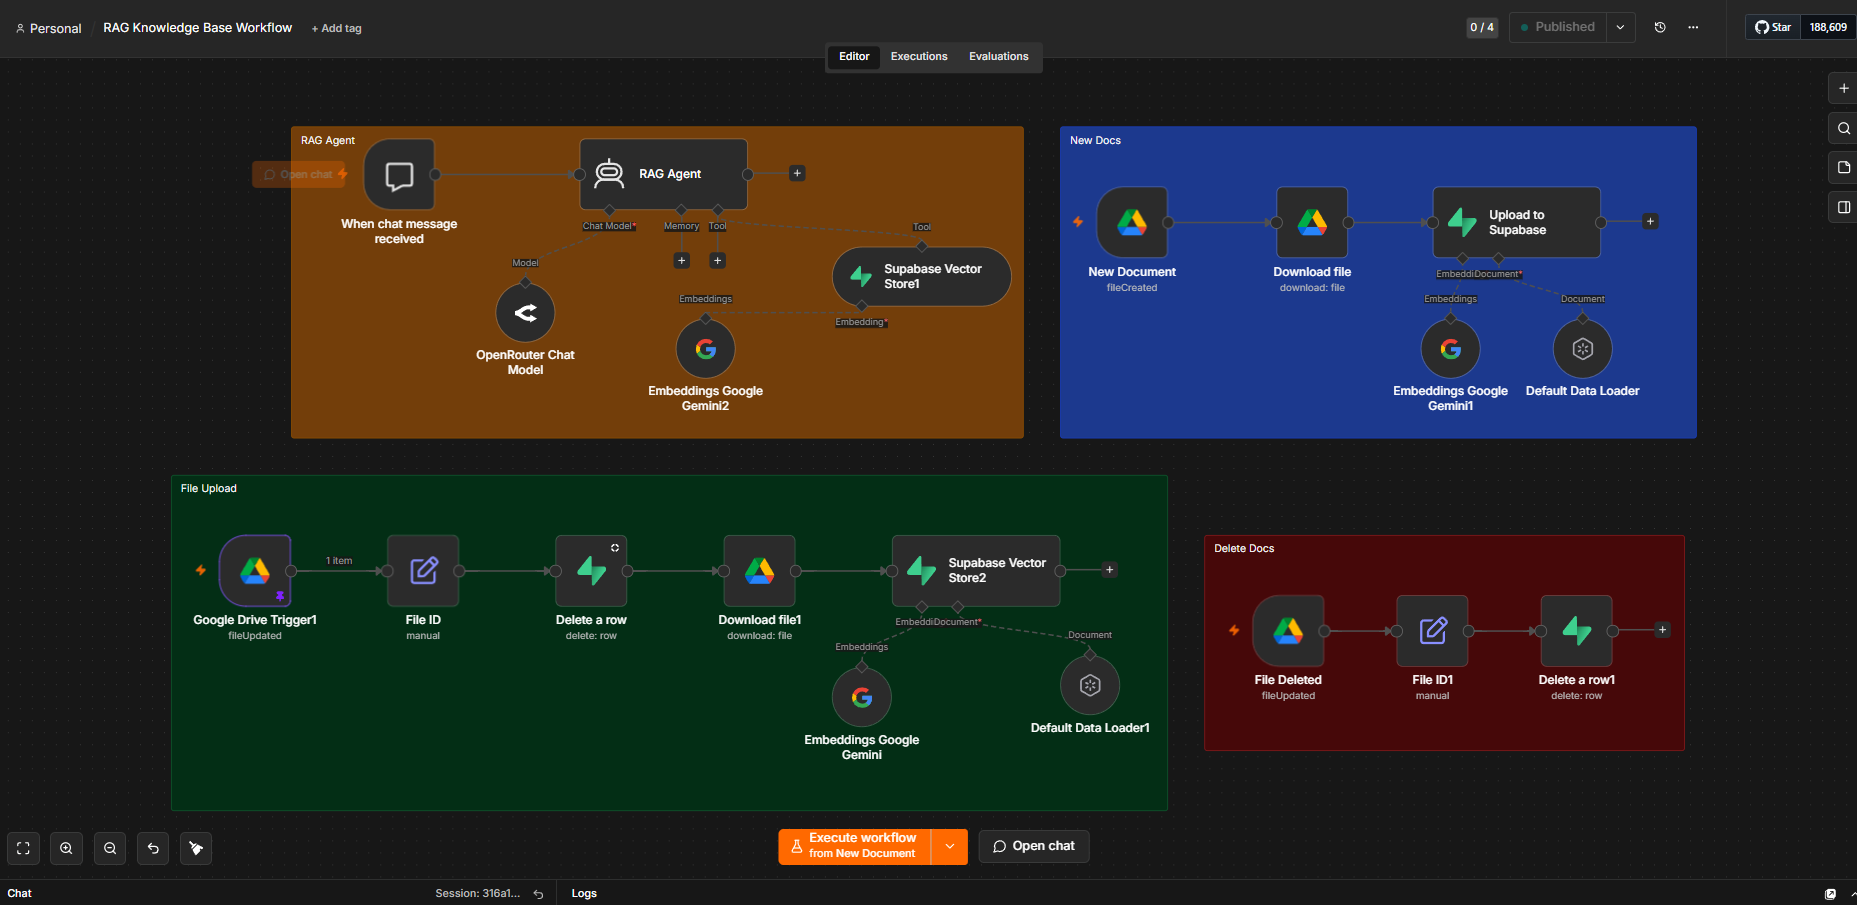Select the Delete Docs sticky note label
Viewport: 1857px width, 905px height.
pos(1244,549)
